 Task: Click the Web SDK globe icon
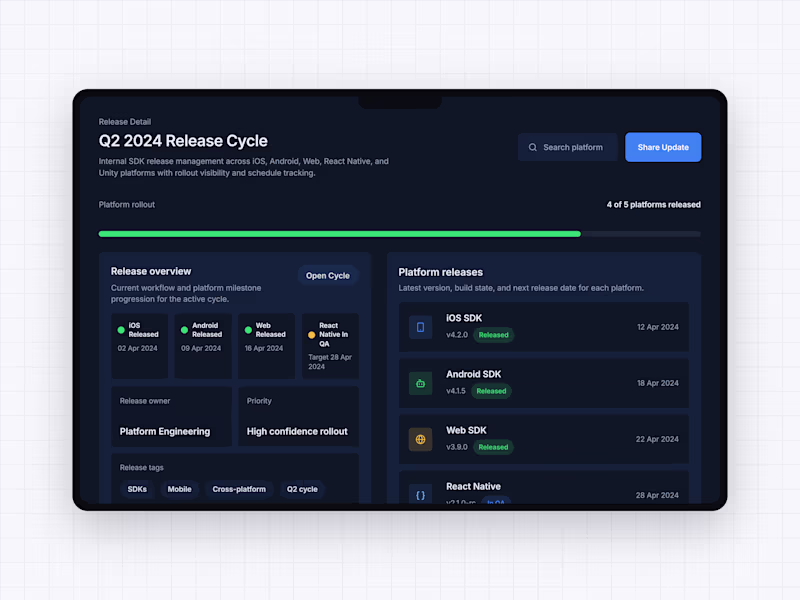coord(420,439)
